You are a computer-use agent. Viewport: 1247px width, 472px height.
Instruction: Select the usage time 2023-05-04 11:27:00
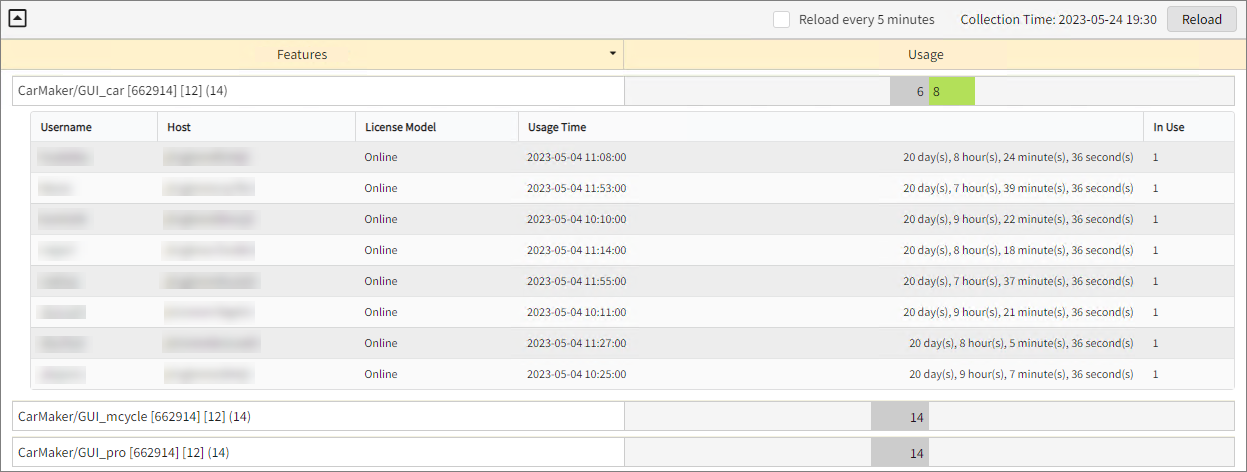[576, 343]
